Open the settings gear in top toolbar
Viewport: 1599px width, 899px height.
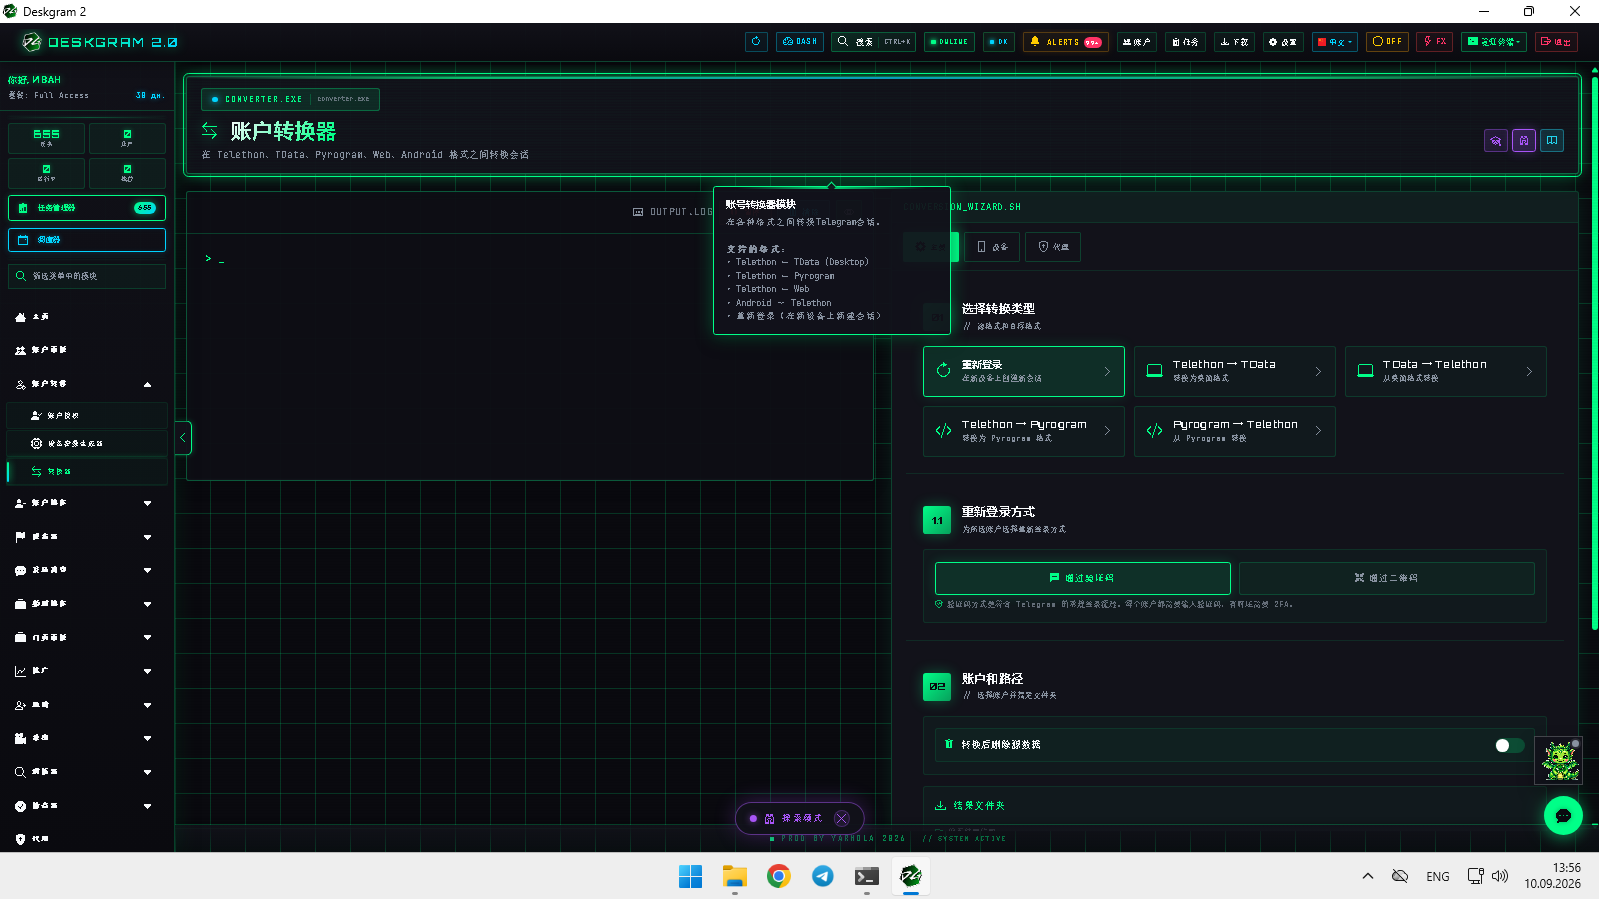pyautogui.click(x=1282, y=42)
